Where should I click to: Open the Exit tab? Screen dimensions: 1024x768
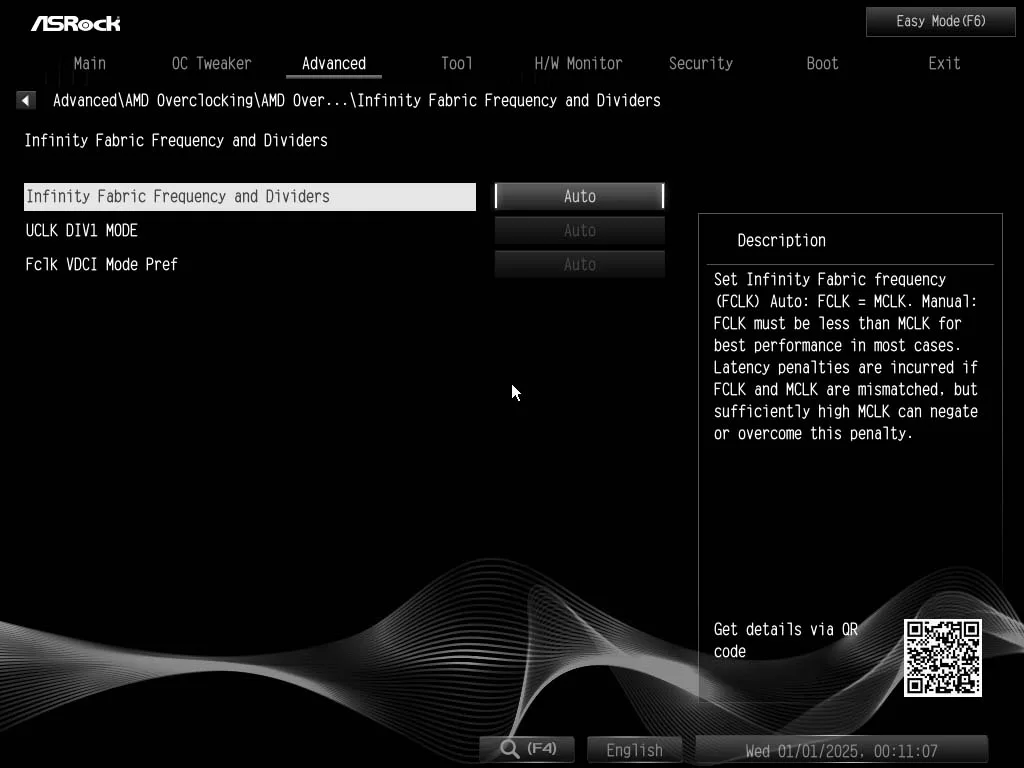944,63
